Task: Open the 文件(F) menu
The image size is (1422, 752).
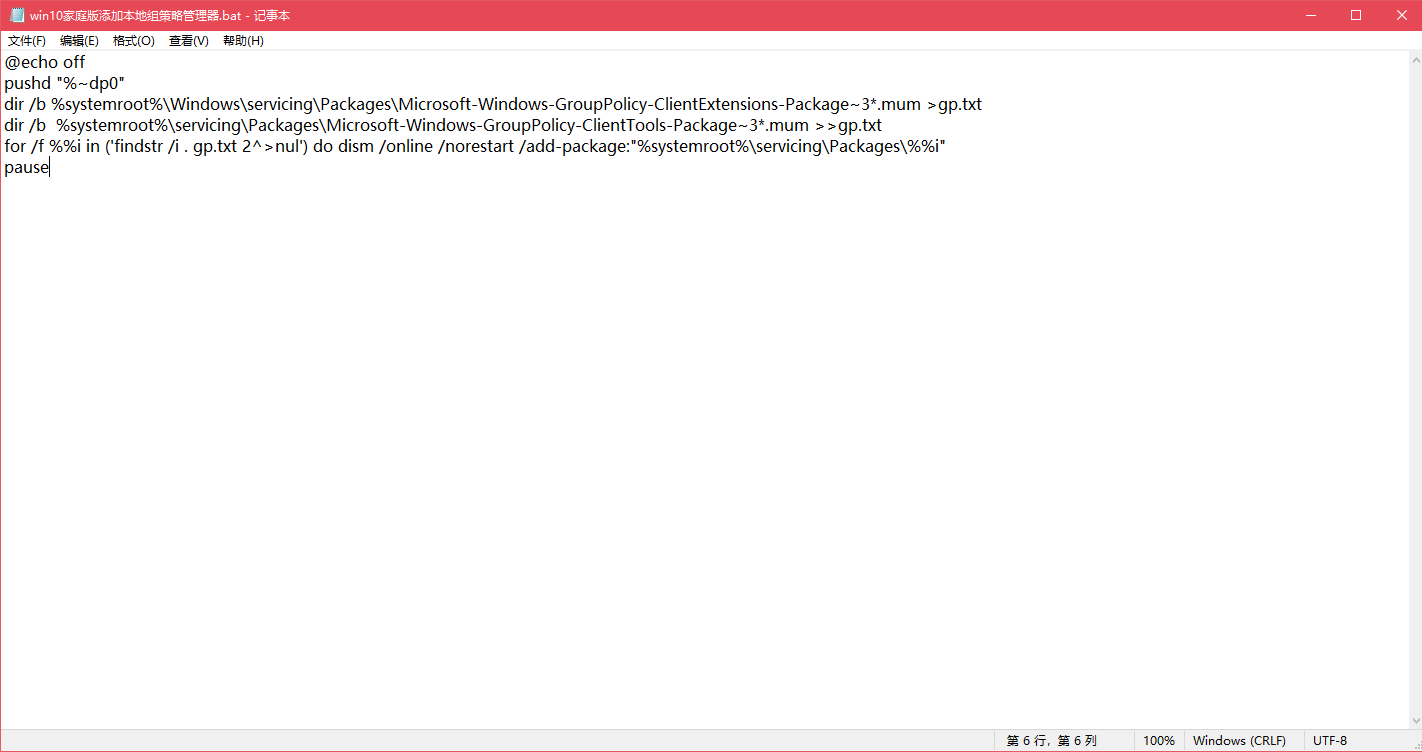Action: (x=27, y=41)
